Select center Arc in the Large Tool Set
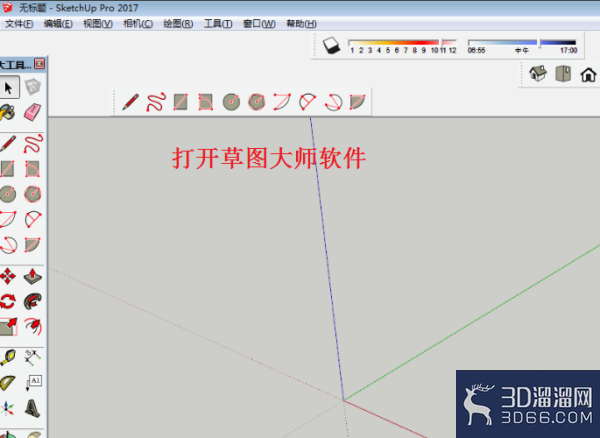 pos(8,219)
